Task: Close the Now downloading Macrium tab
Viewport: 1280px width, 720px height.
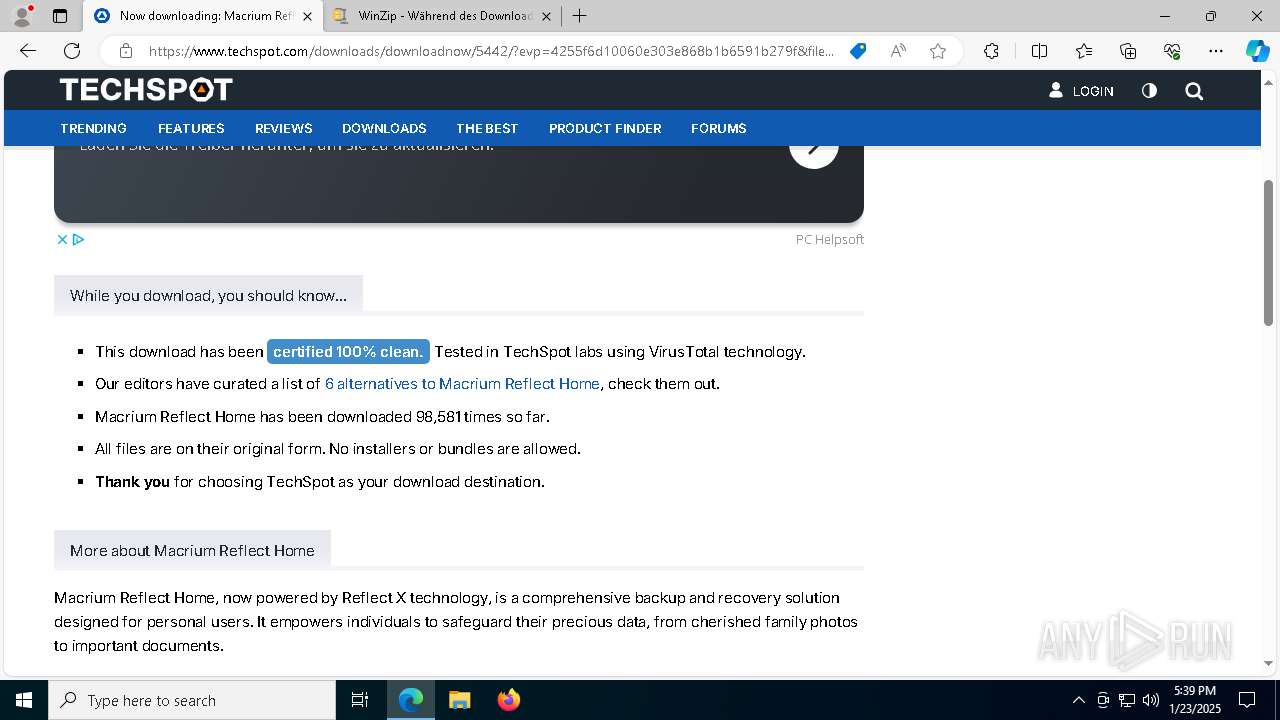Action: pos(307,16)
